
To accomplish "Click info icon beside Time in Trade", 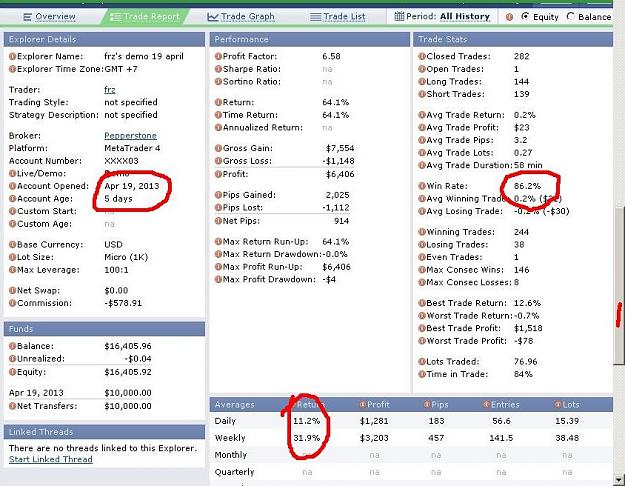I will [x=422, y=374].
